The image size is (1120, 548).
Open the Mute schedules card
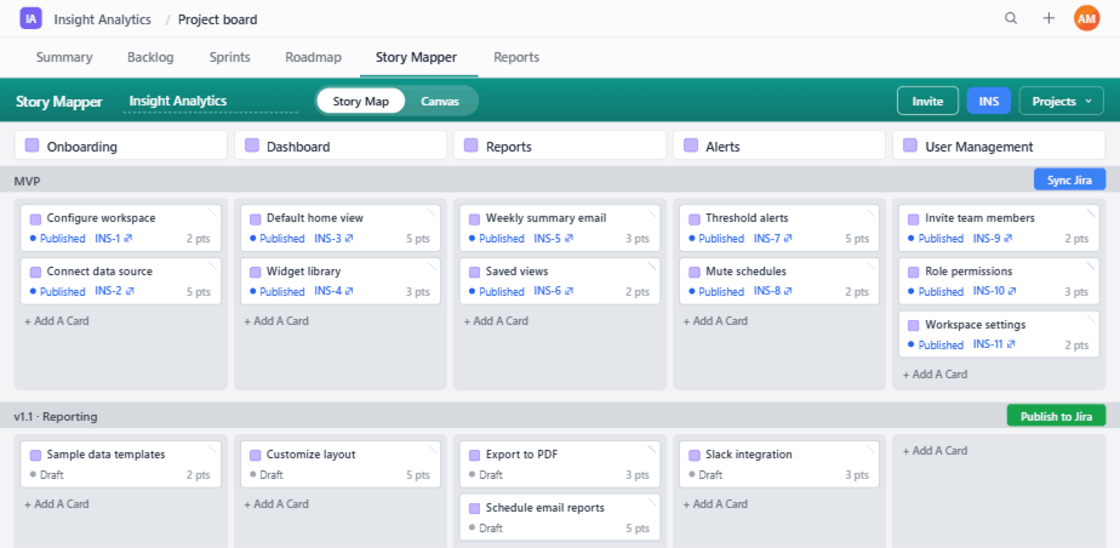tap(779, 281)
